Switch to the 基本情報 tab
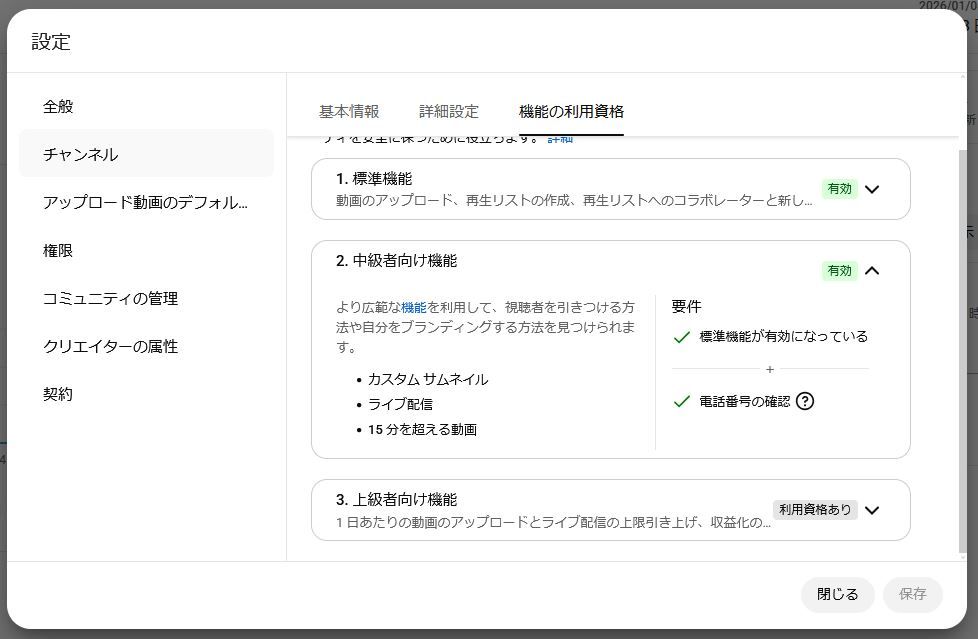Screen dimensions: 978x639 click(349, 111)
